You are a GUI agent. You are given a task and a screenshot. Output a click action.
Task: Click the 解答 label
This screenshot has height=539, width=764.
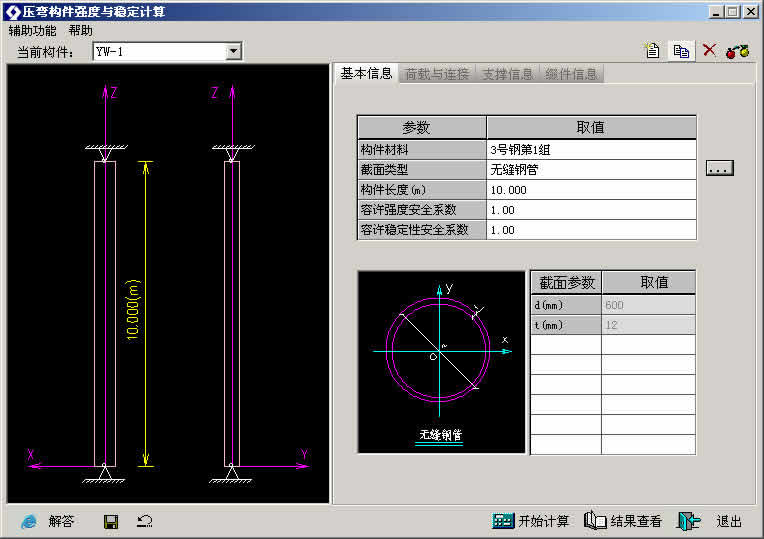coord(61,521)
